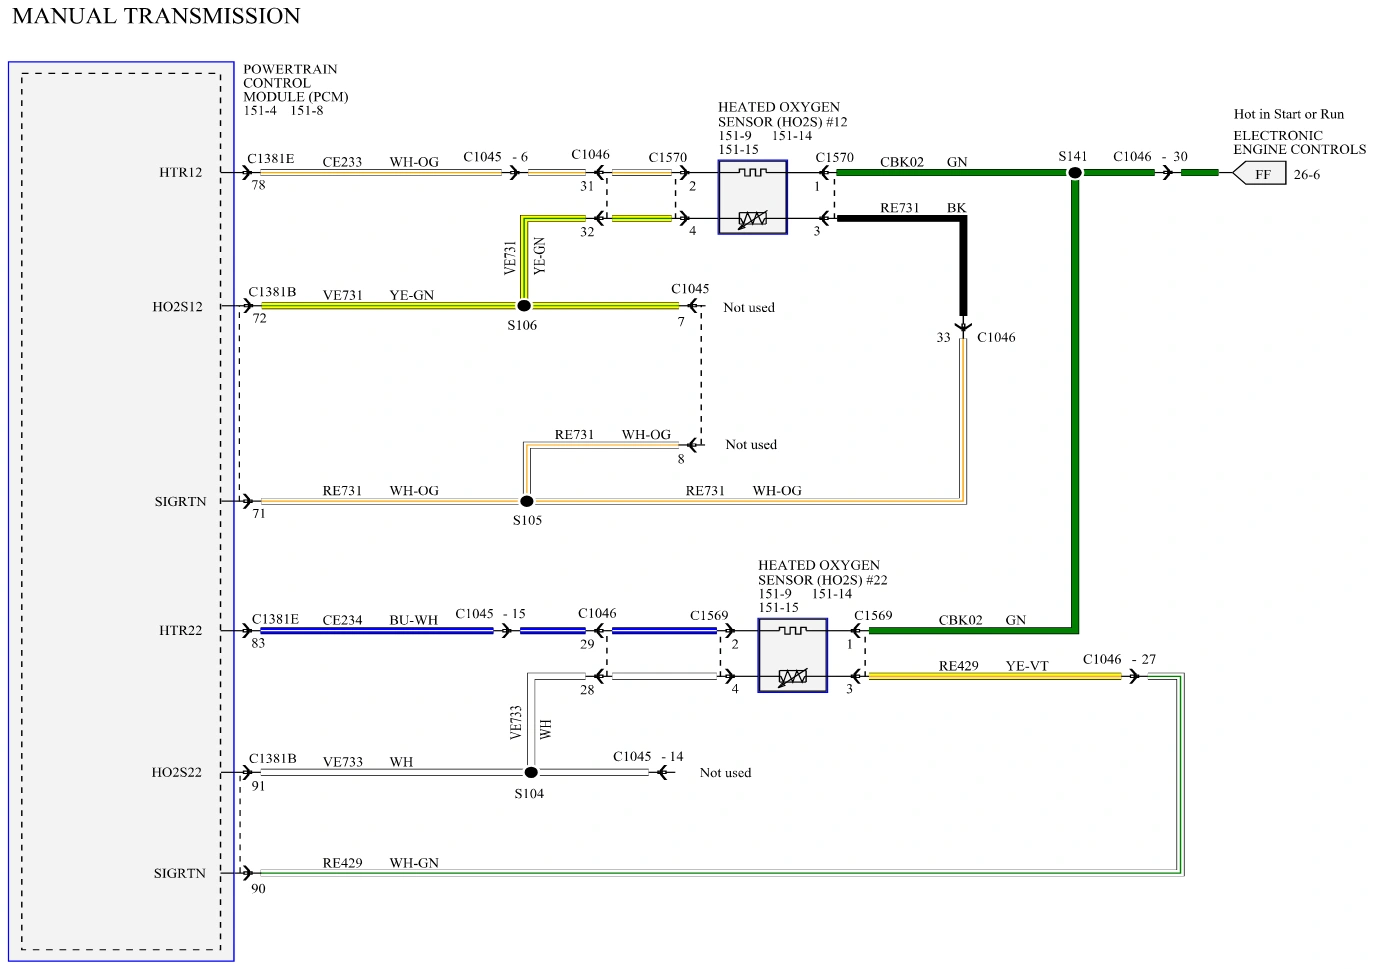The image size is (1373, 969).
Task: Click the "HTR12" pin label
Action: [181, 173]
